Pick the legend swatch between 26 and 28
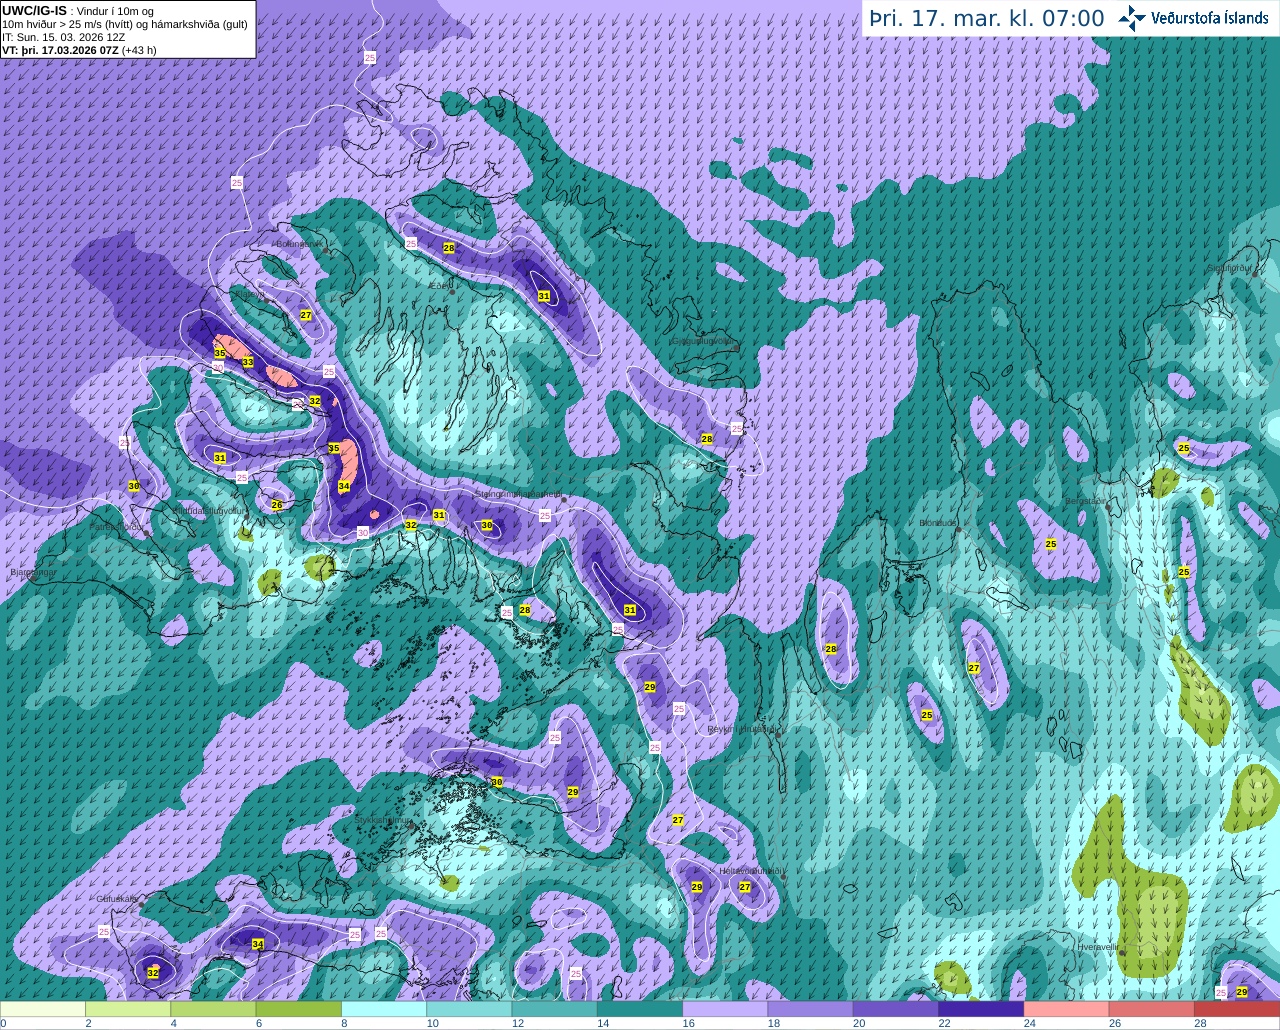Image resolution: width=1280 pixels, height=1030 pixels. 1152,1008
